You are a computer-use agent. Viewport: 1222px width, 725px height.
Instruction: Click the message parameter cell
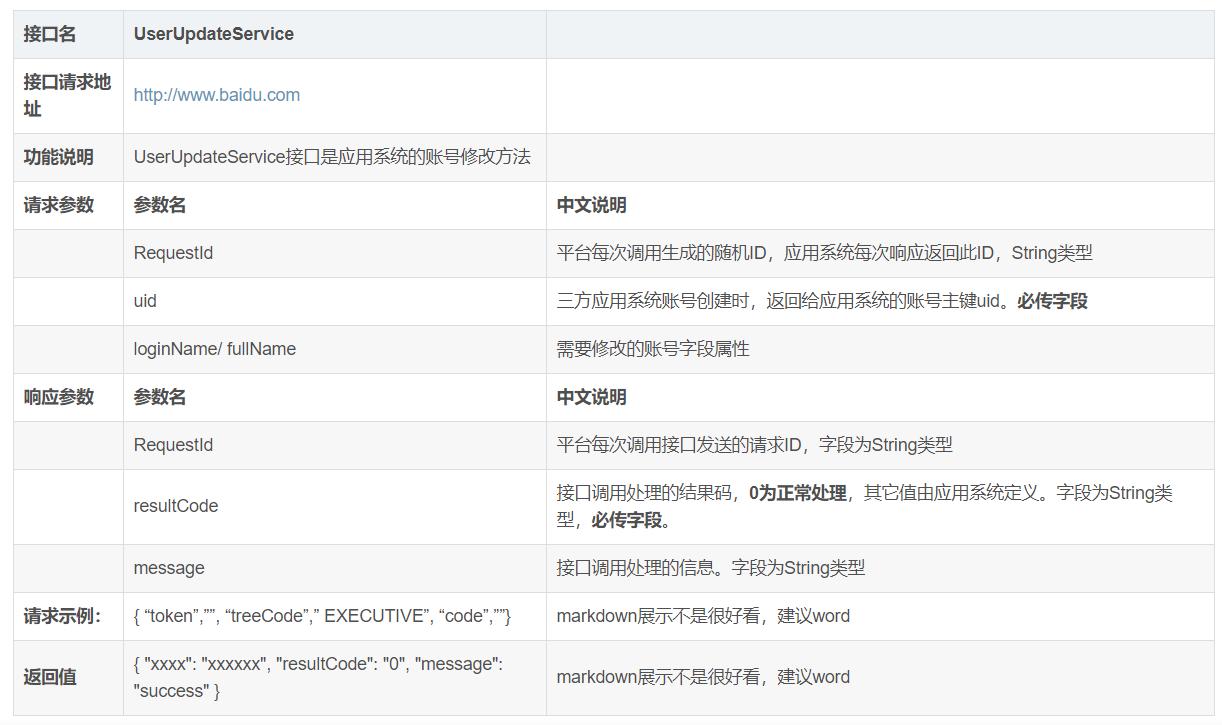(168, 568)
